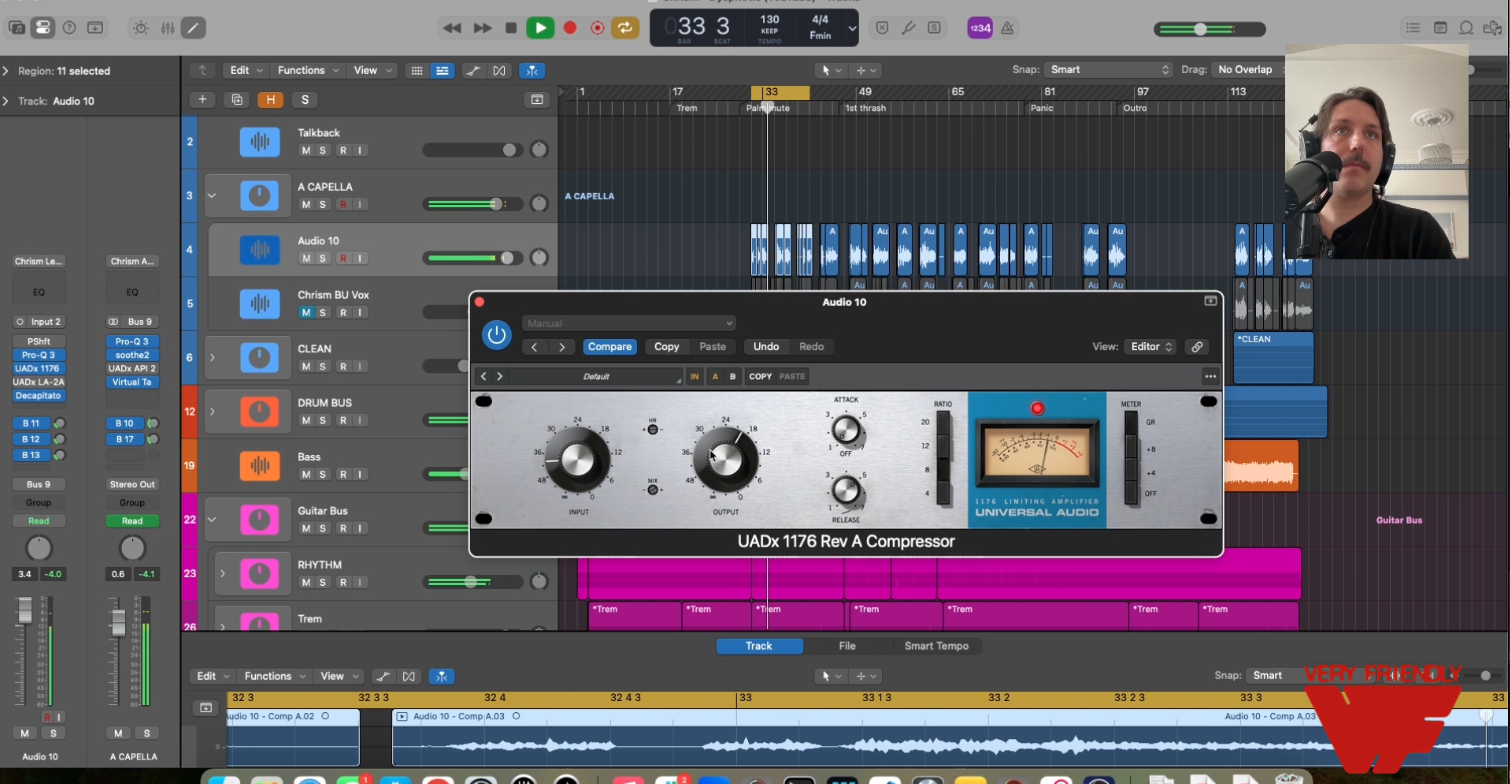Viewport: 1510px width, 784px height.
Task: Click Undo in the plugin header
Action: (766, 347)
